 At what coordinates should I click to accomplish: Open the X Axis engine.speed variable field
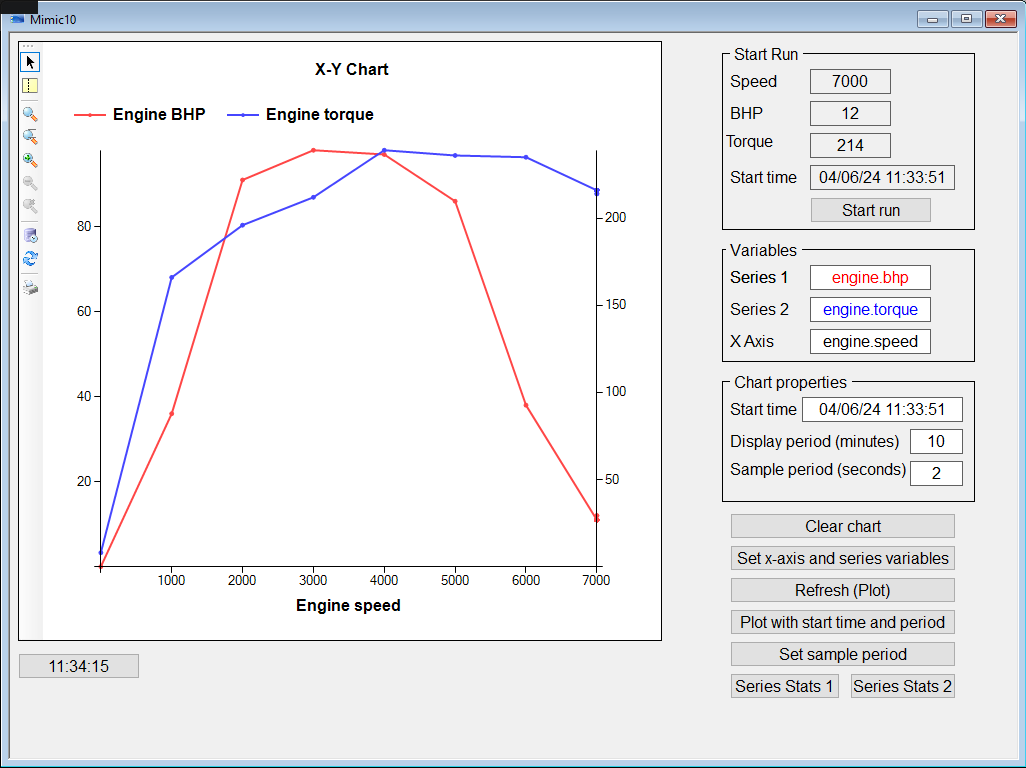tap(869, 341)
